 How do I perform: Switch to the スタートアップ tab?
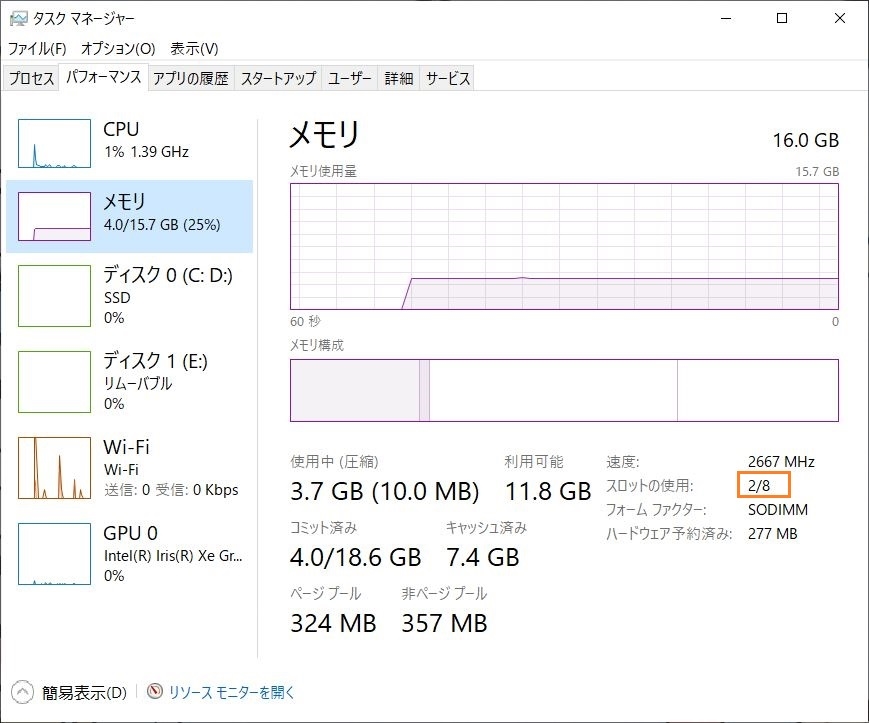278,79
